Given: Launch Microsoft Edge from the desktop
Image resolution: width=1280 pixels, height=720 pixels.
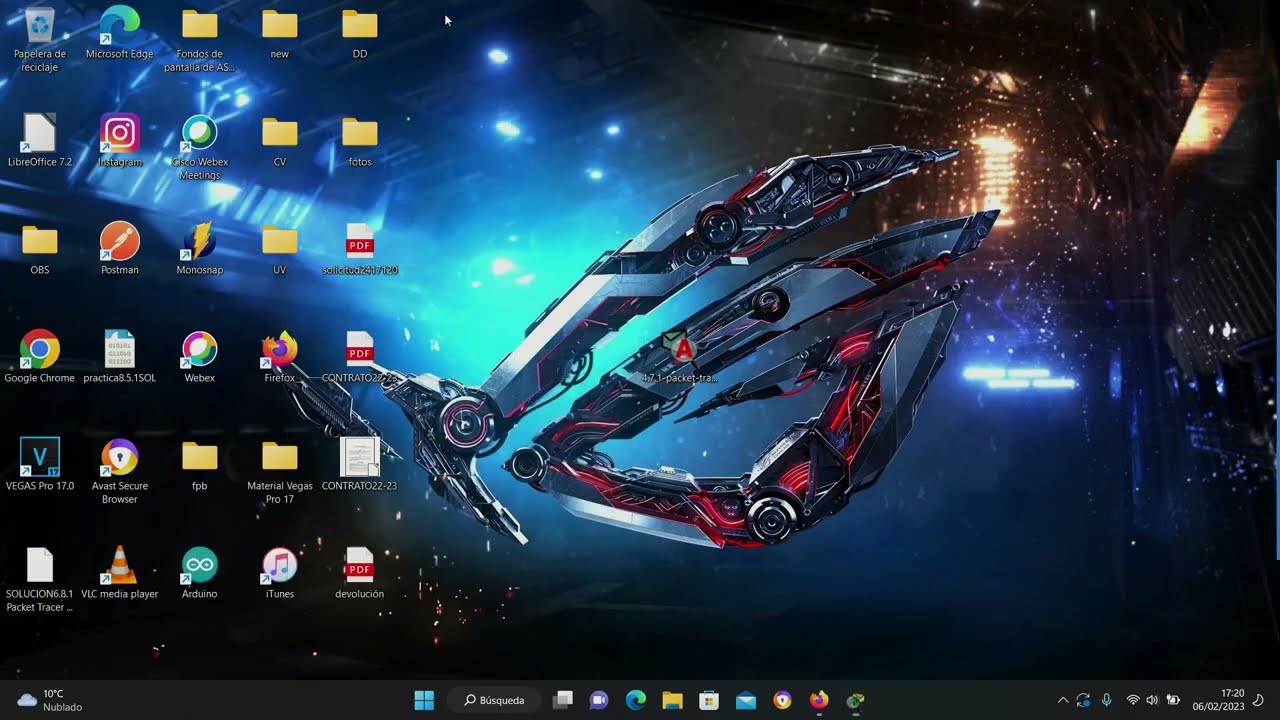Looking at the screenshot, I should tap(120, 32).
